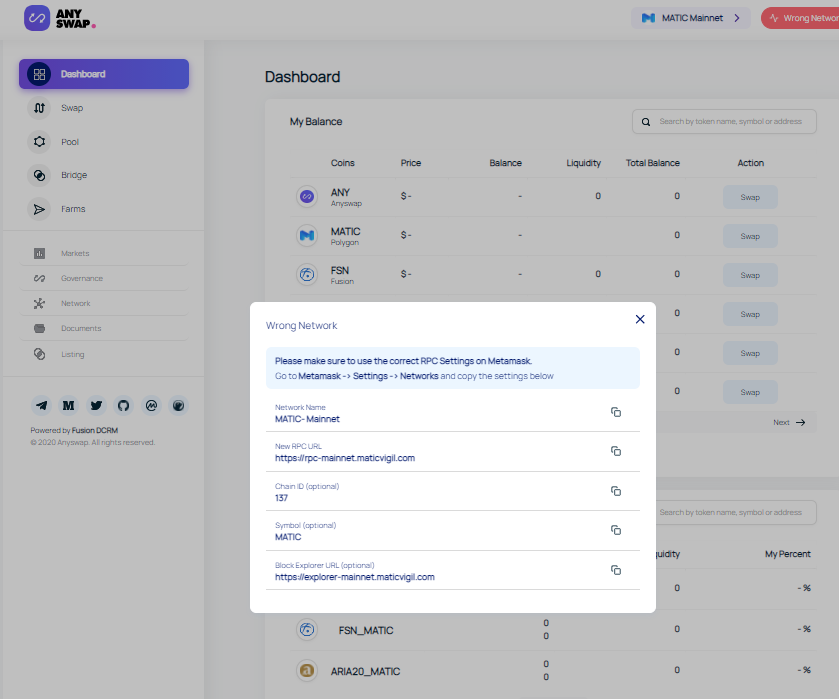Image resolution: width=839 pixels, height=699 pixels.
Task: Open the Bridge menu item
Action: (x=74, y=175)
